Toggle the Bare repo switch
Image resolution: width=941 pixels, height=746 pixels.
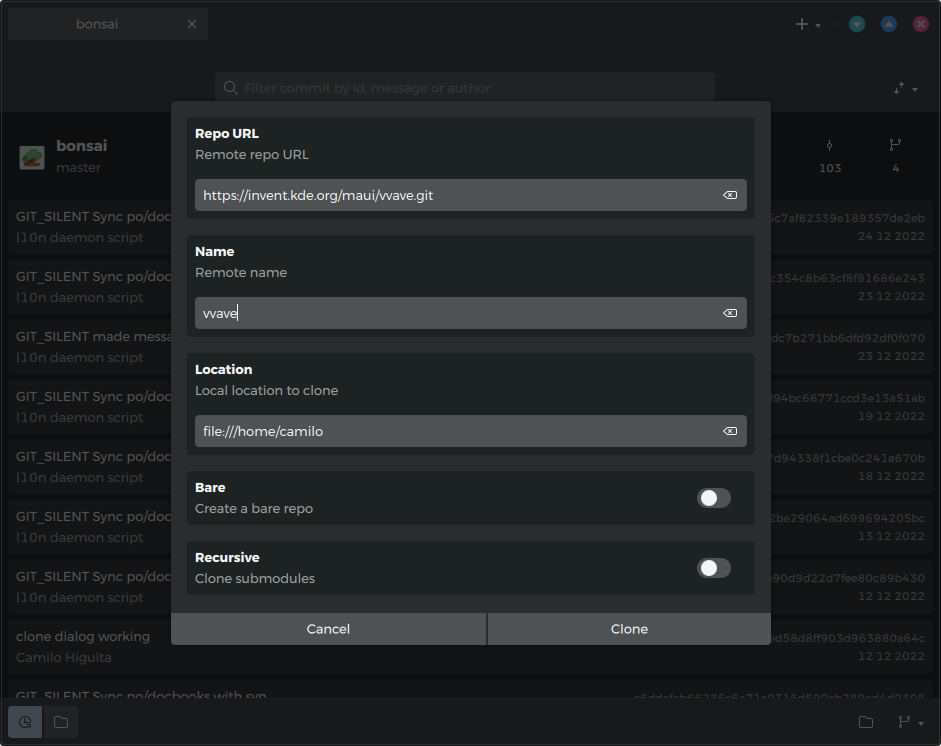coord(714,498)
